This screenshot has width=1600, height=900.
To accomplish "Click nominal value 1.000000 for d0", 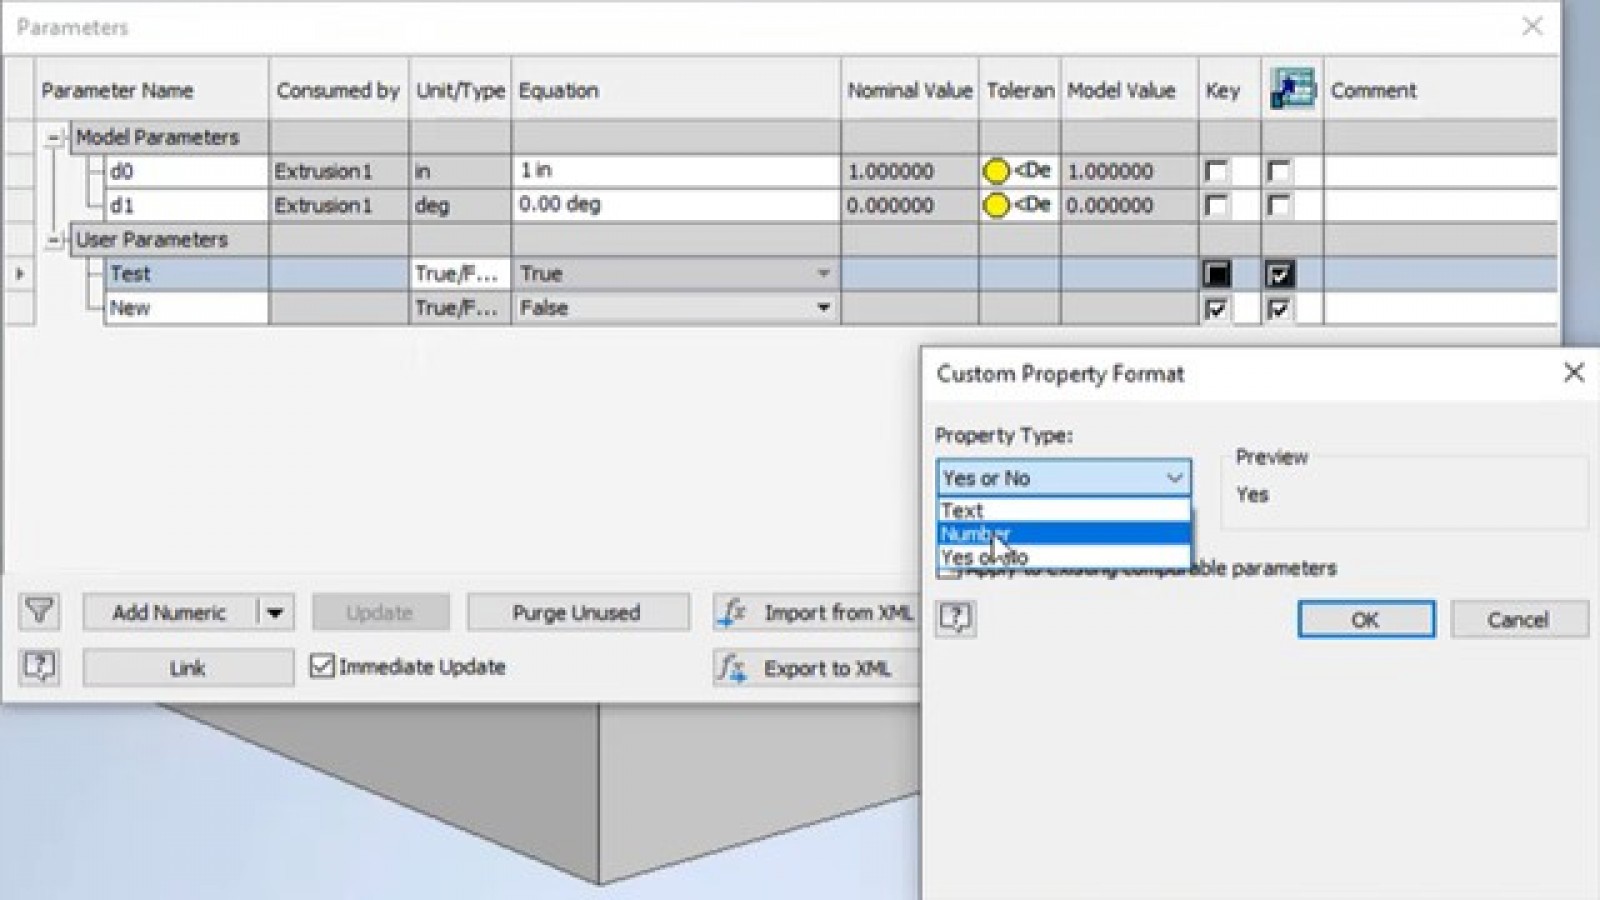I will click(910, 171).
